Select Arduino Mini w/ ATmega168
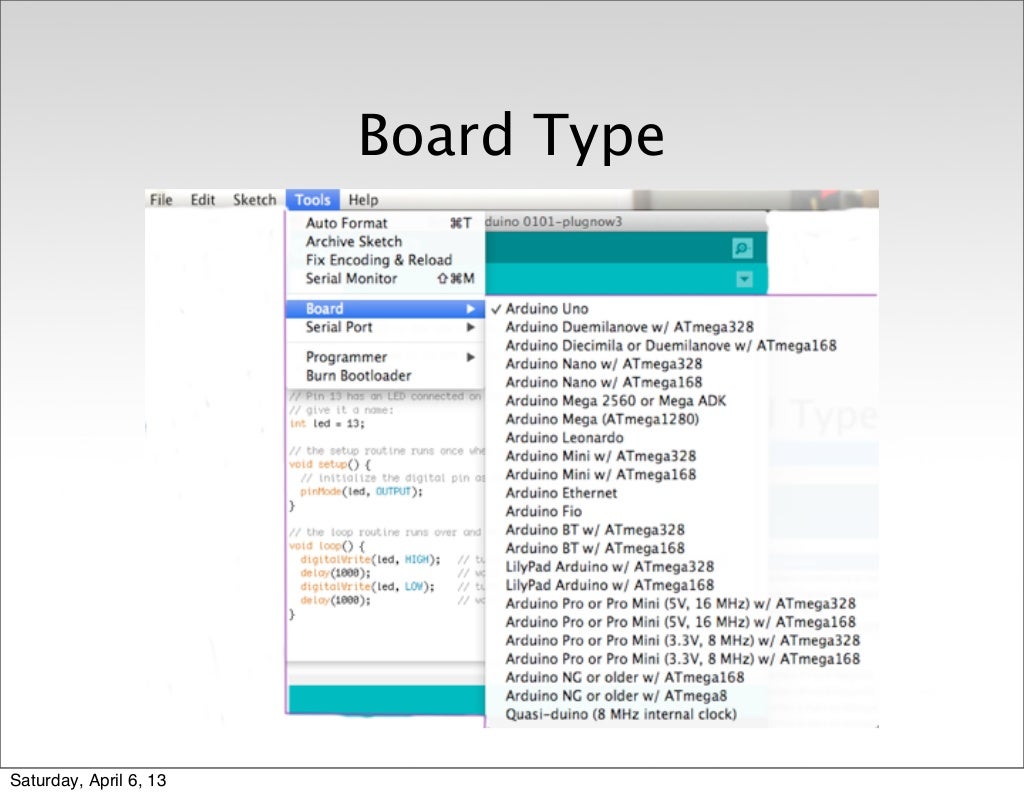 pos(681,475)
